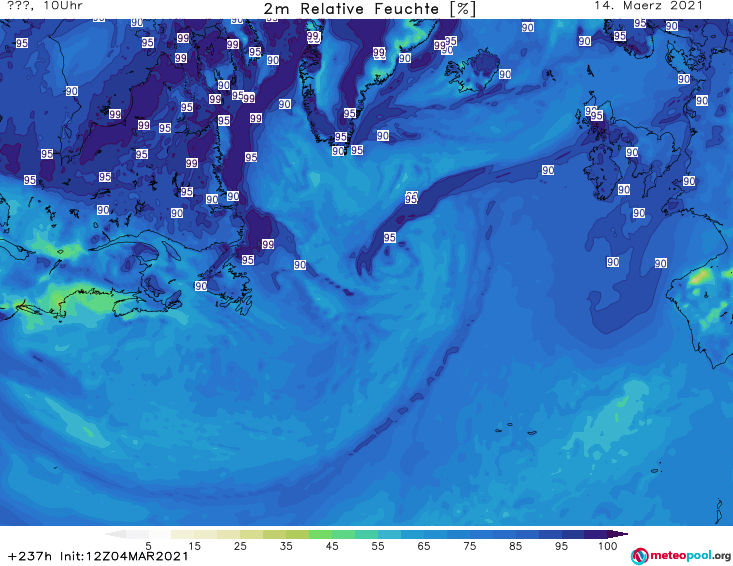This screenshot has height=566, width=733.
Task: Open the meteopool.org link text
Action: [690, 556]
